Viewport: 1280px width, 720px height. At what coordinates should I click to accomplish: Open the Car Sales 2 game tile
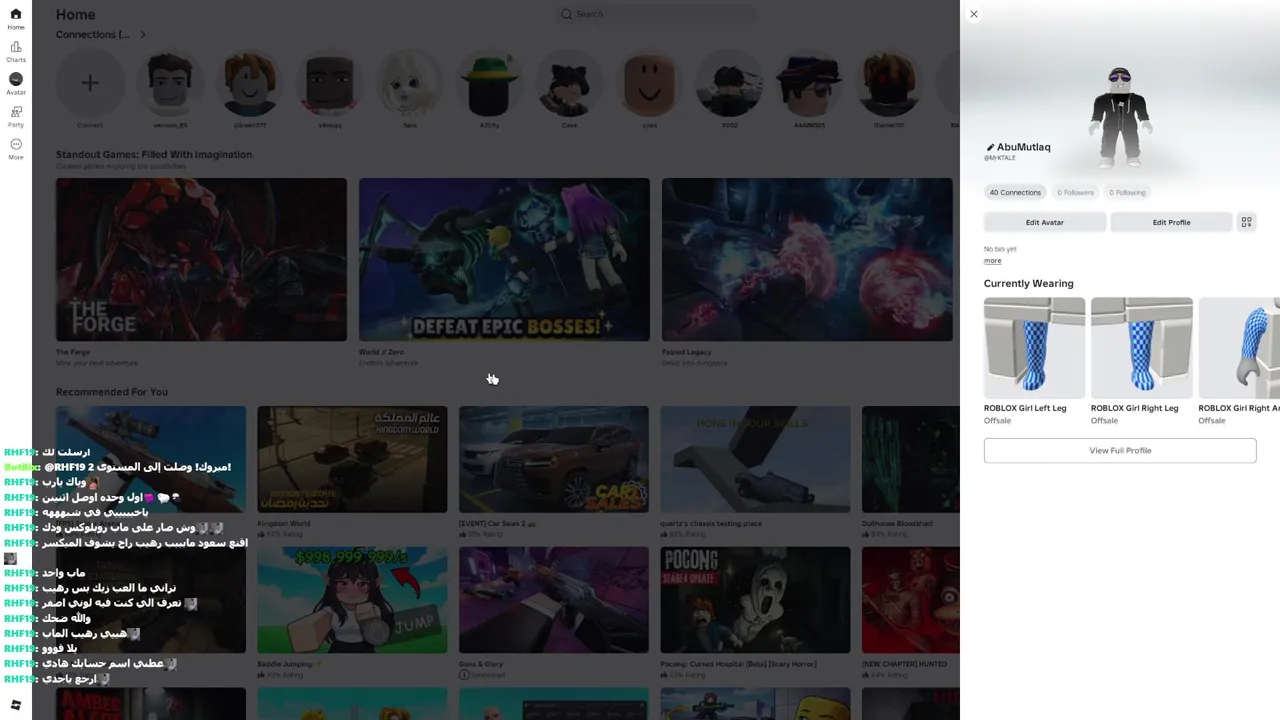click(x=554, y=459)
